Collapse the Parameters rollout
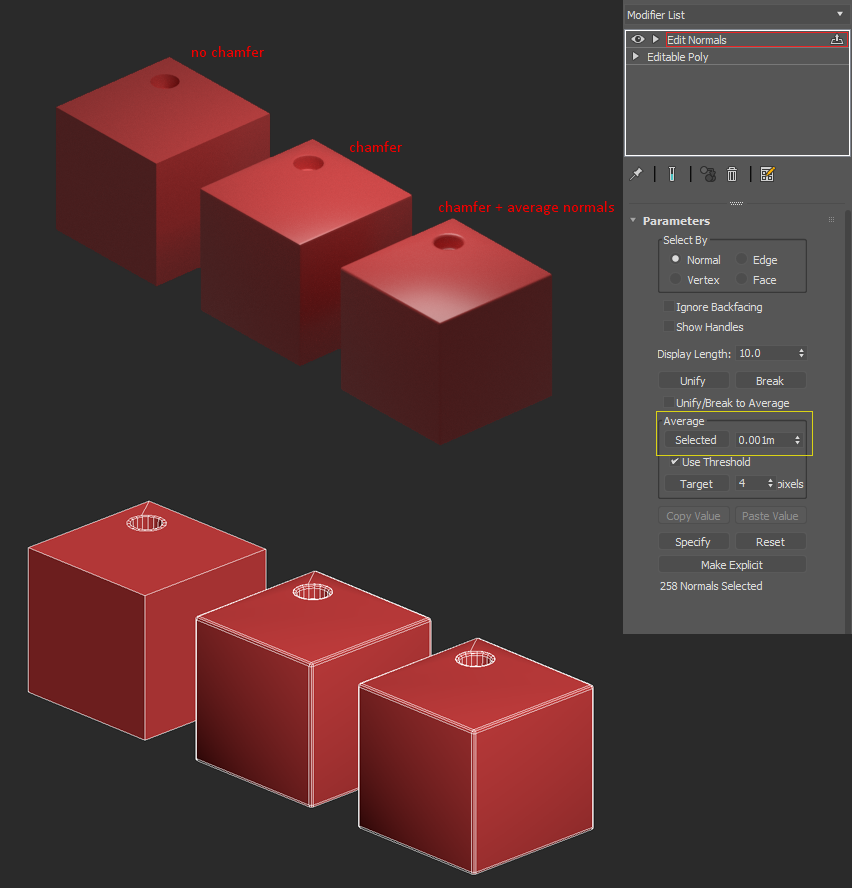This screenshot has width=852, height=888. [633, 220]
